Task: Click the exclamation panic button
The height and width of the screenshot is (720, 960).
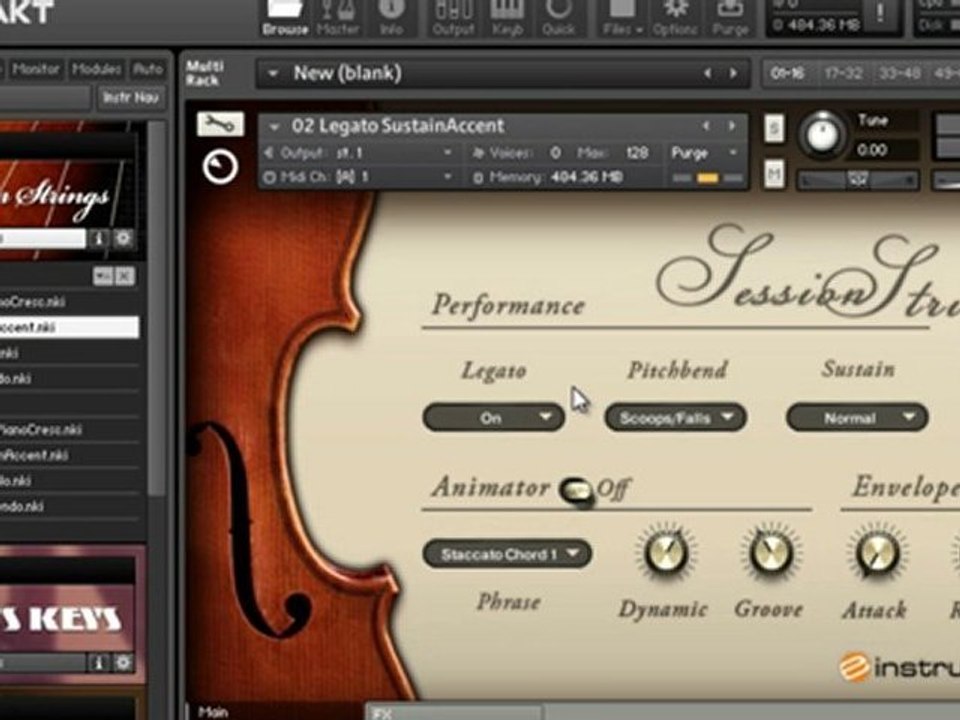Action: point(880,13)
